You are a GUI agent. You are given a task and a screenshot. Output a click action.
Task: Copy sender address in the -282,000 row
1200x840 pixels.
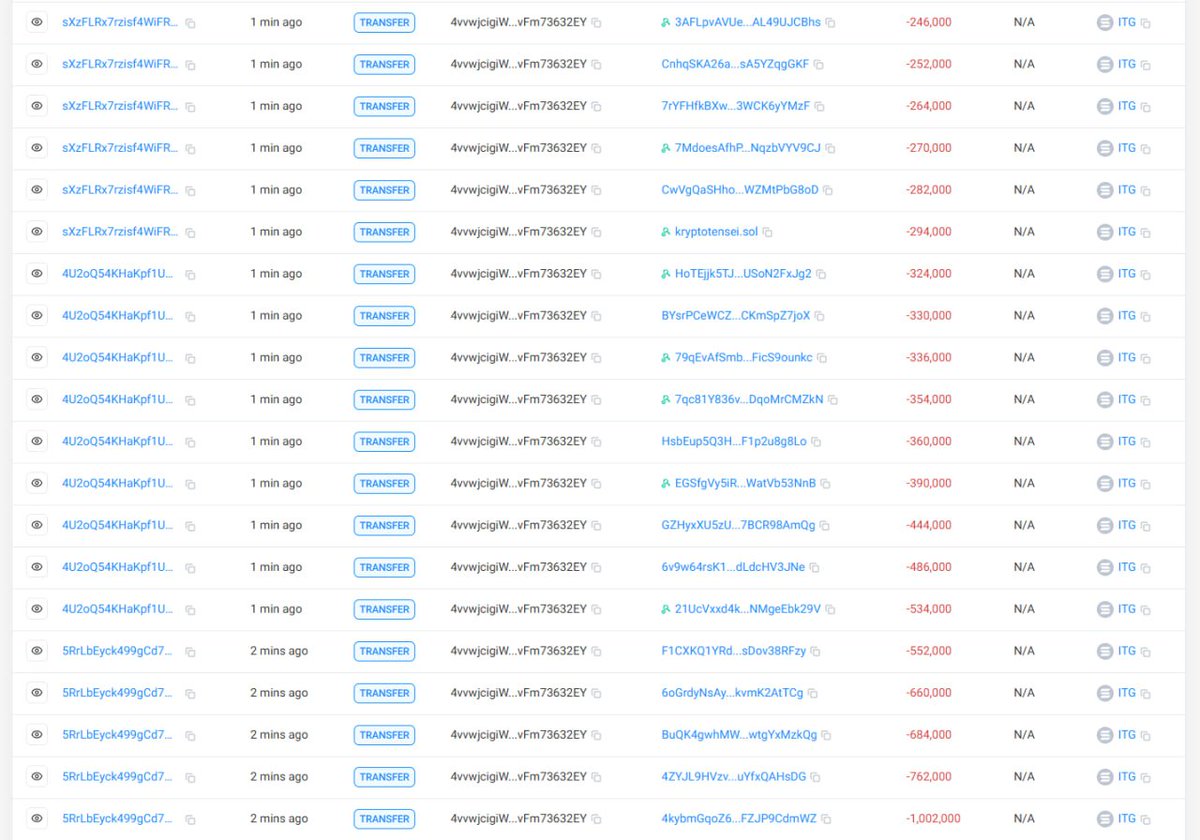(x=597, y=191)
